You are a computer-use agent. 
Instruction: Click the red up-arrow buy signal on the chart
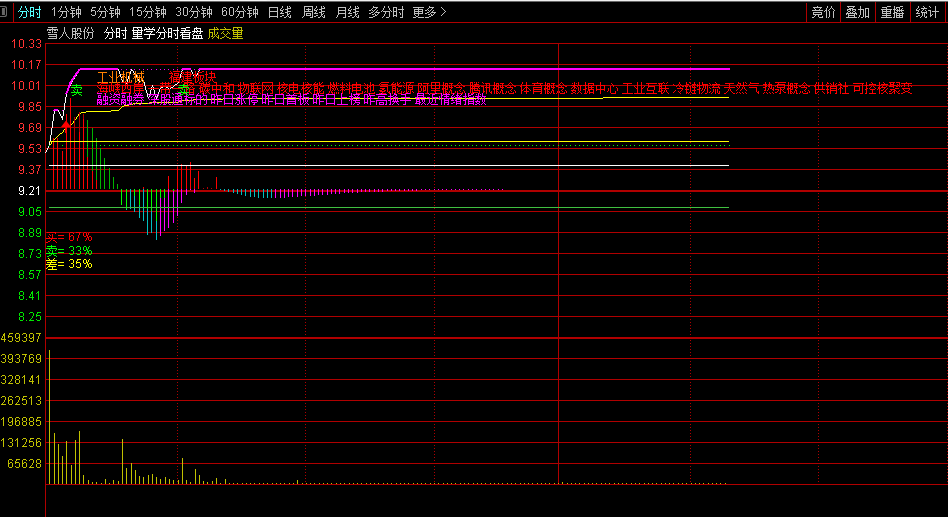tap(66, 126)
